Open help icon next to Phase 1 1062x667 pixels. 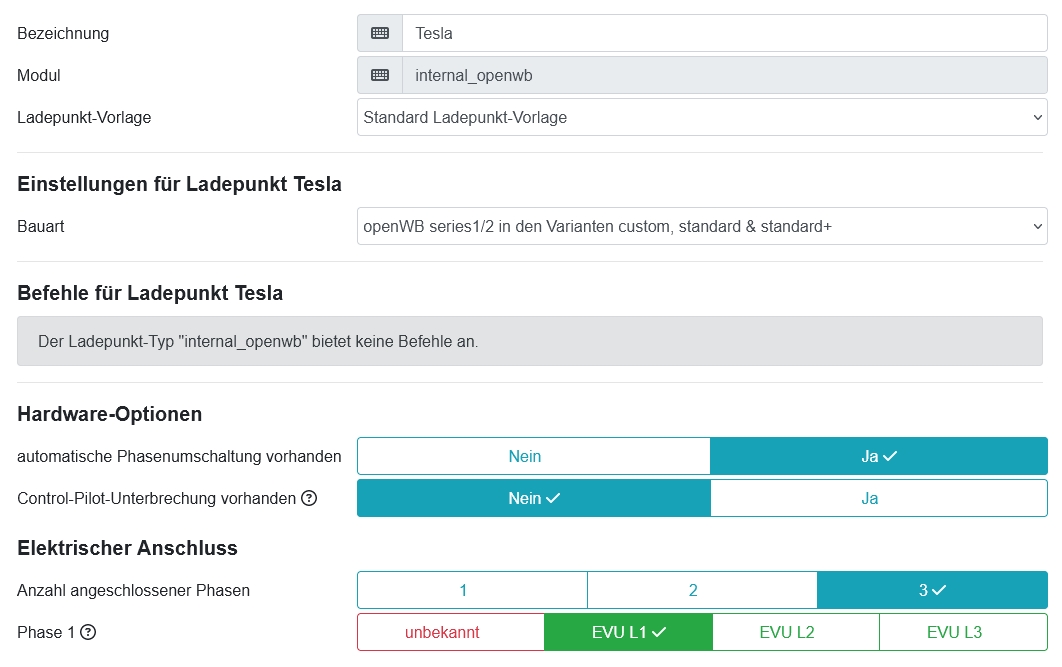[x=88, y=632]
